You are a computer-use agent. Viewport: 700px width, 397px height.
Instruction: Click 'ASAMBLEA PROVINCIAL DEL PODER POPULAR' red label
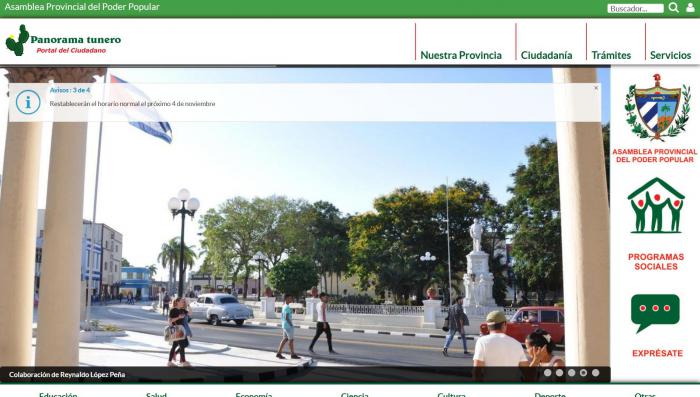[654, 155]
